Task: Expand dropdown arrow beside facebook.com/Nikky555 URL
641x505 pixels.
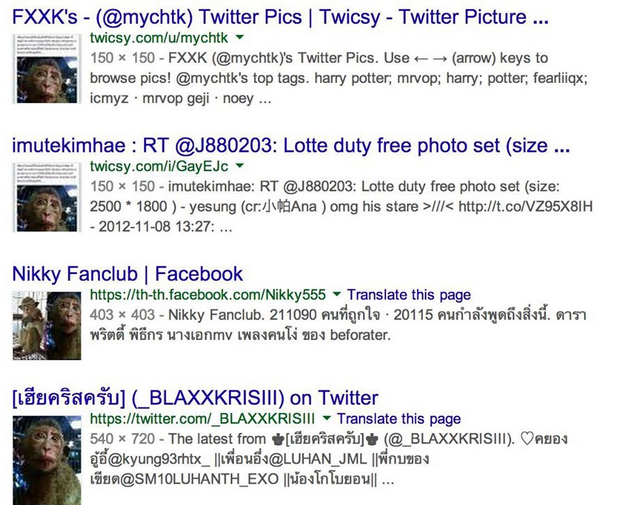Action: (337, 294)
